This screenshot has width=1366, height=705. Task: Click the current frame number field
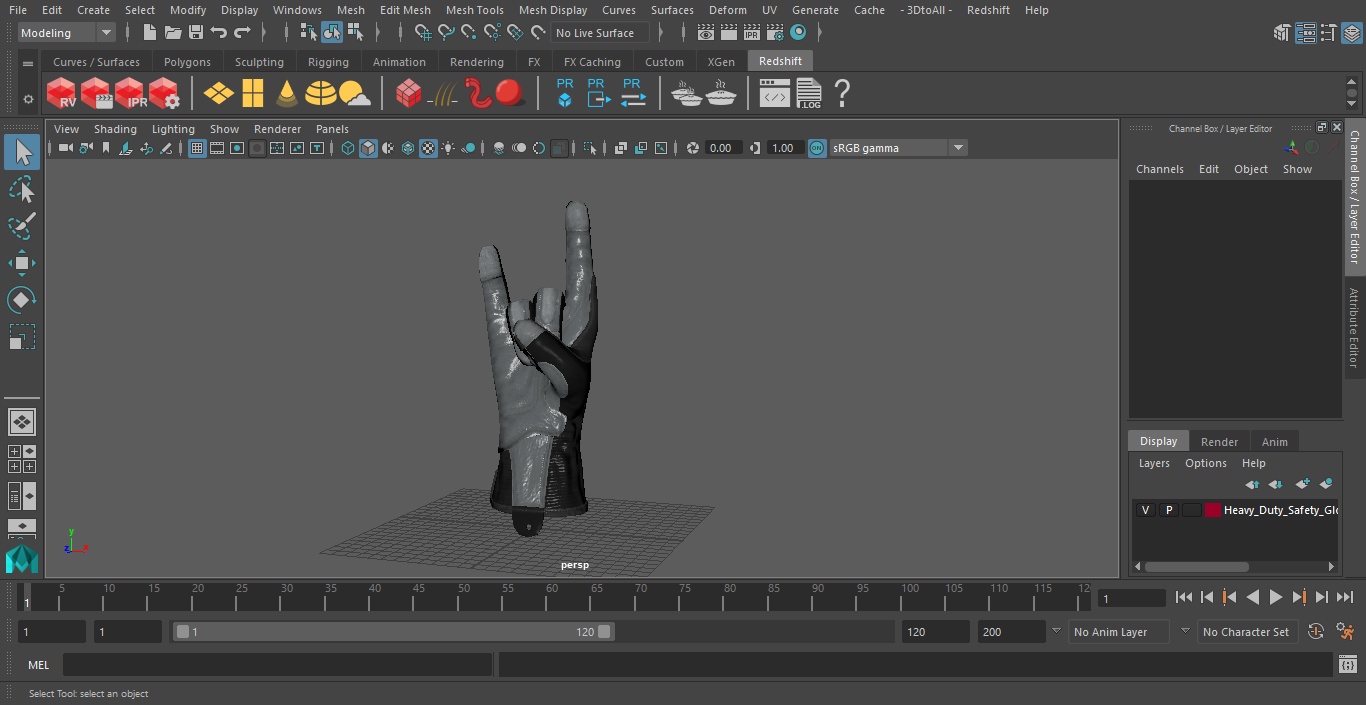[1131, 598]
